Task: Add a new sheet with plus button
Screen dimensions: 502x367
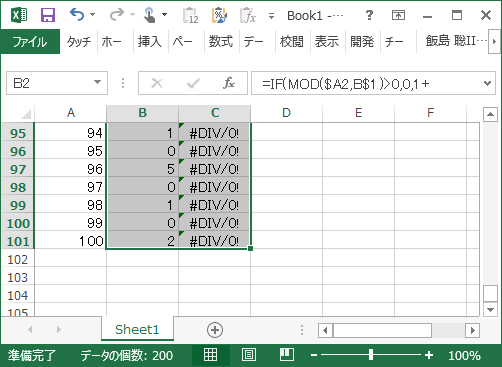Action: click(215, 330)
